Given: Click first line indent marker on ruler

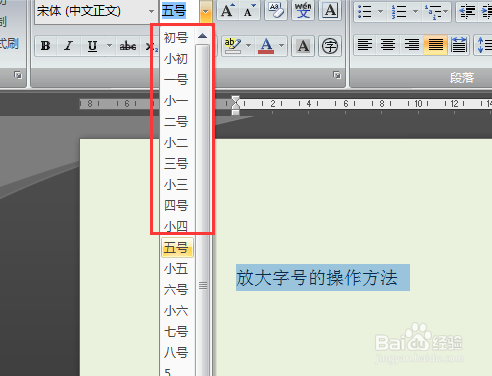Looking at the screenshot, I should [235, 100].
